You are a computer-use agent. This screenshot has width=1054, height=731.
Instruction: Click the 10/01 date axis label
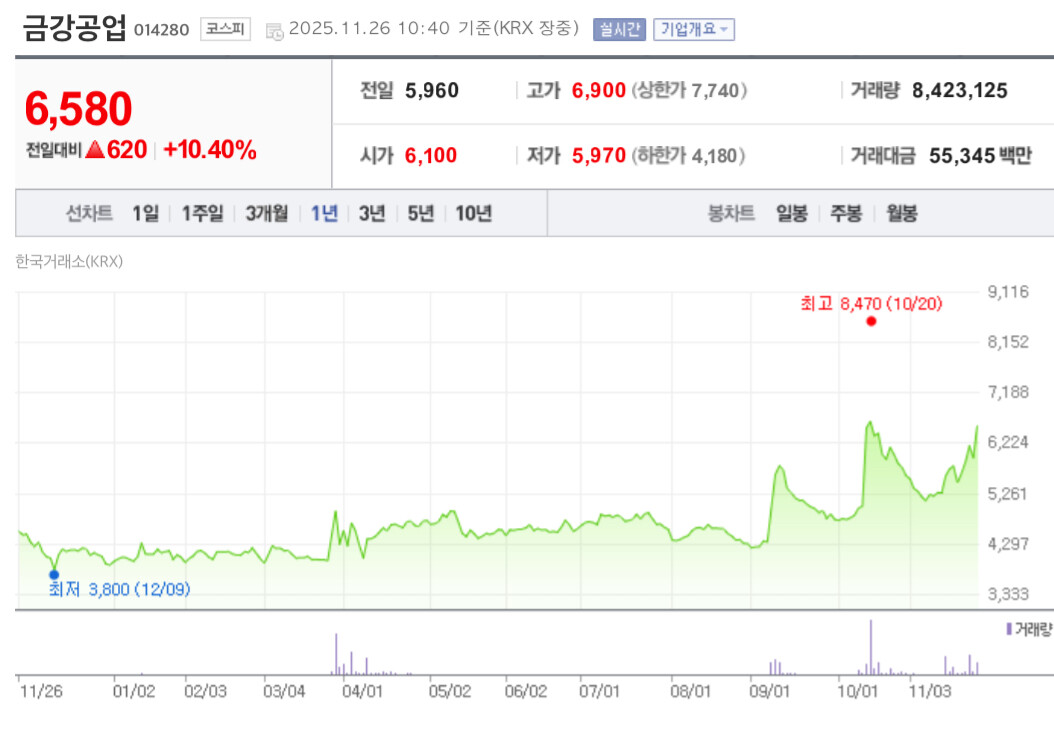857,691
